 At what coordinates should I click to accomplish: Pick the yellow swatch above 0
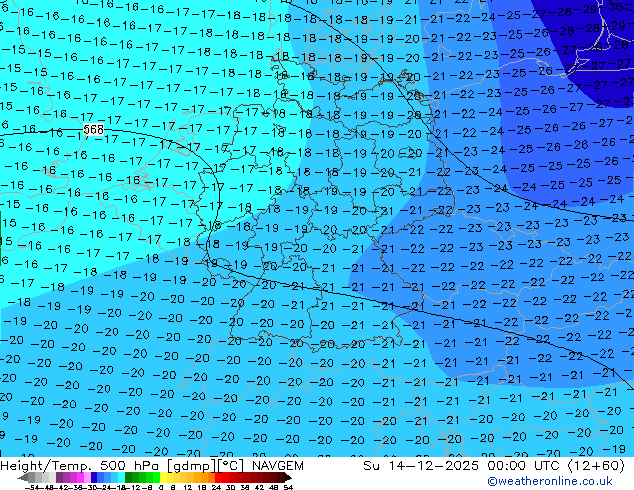[163, 477]
